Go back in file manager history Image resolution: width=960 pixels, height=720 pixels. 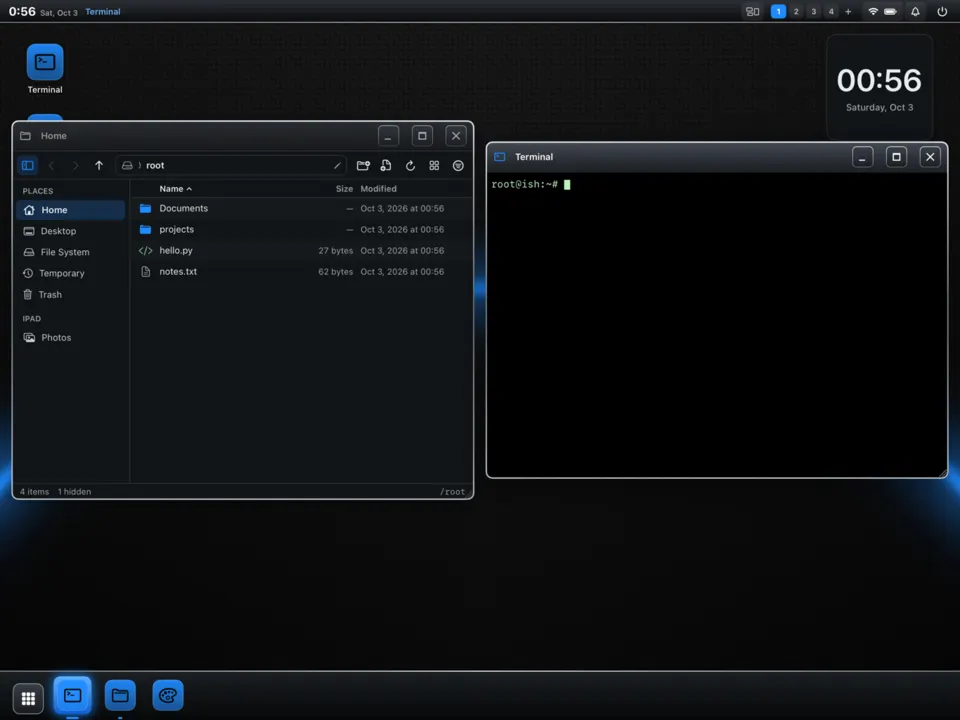(51, 165)
